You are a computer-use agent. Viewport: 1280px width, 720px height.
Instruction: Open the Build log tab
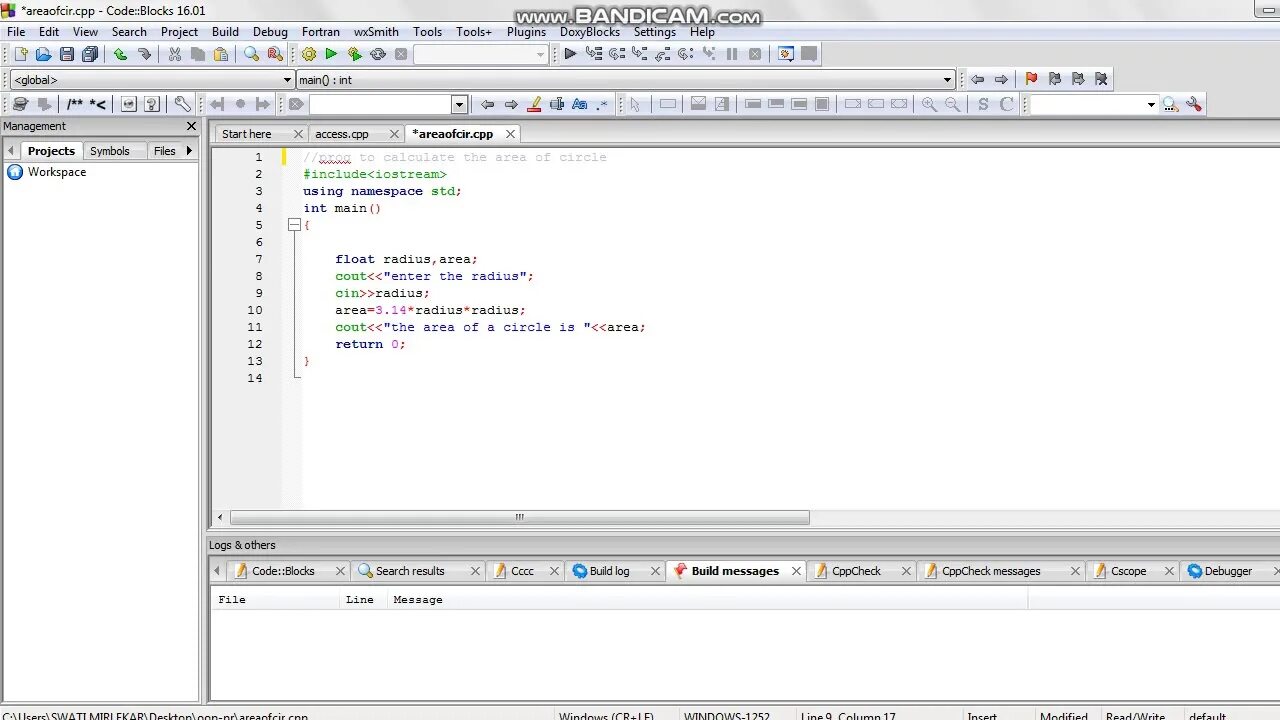tap(609, 571)
